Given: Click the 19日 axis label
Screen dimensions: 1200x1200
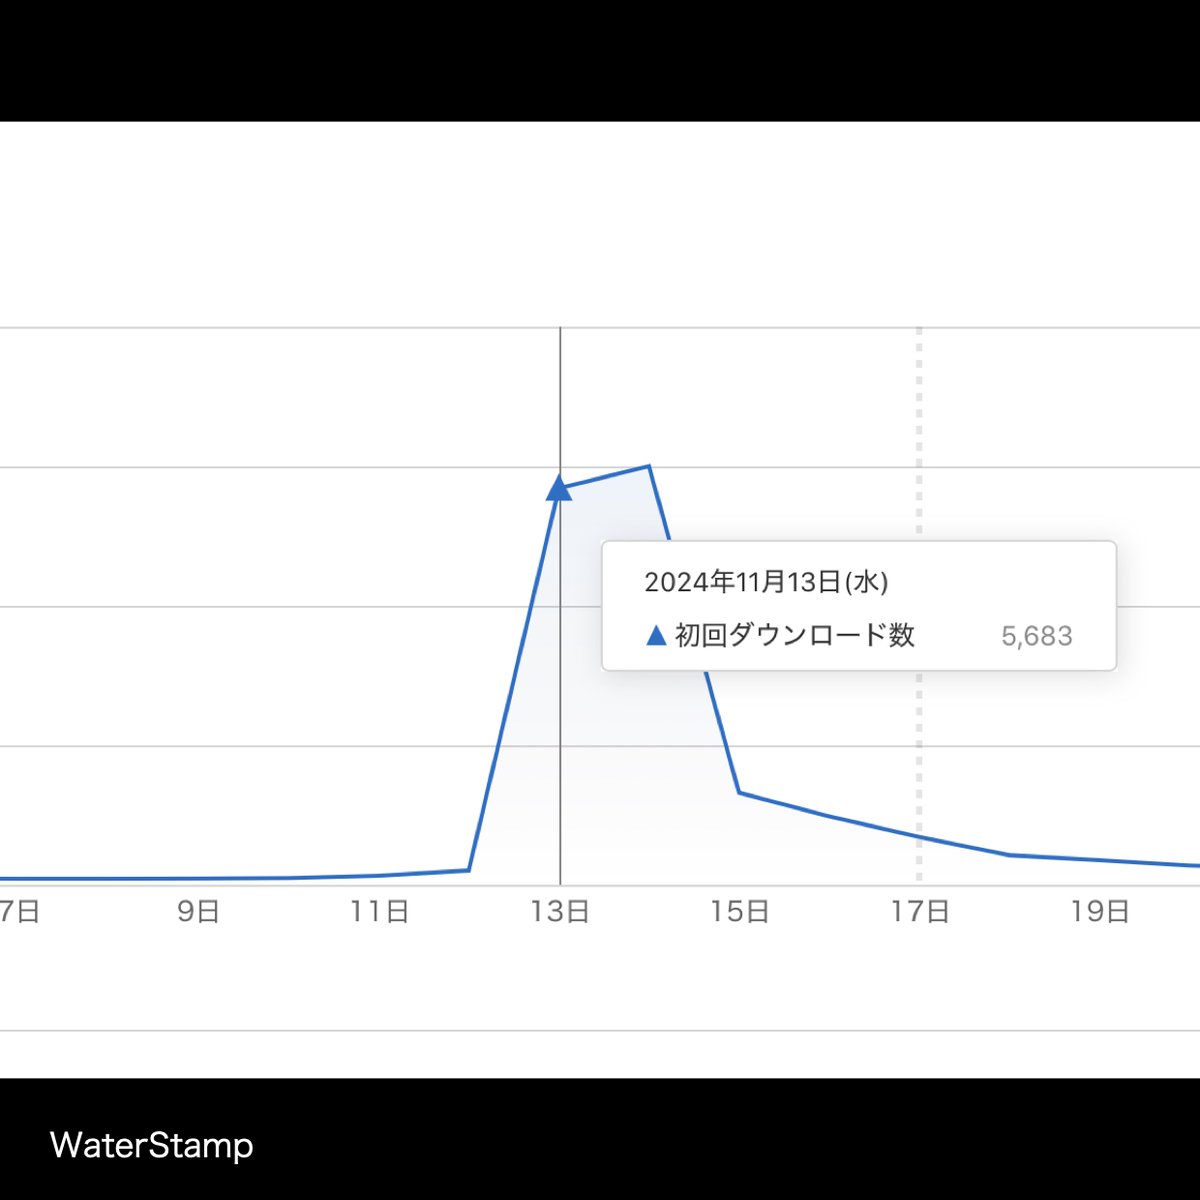Looking at the screenshot, I should (1100, 911).
